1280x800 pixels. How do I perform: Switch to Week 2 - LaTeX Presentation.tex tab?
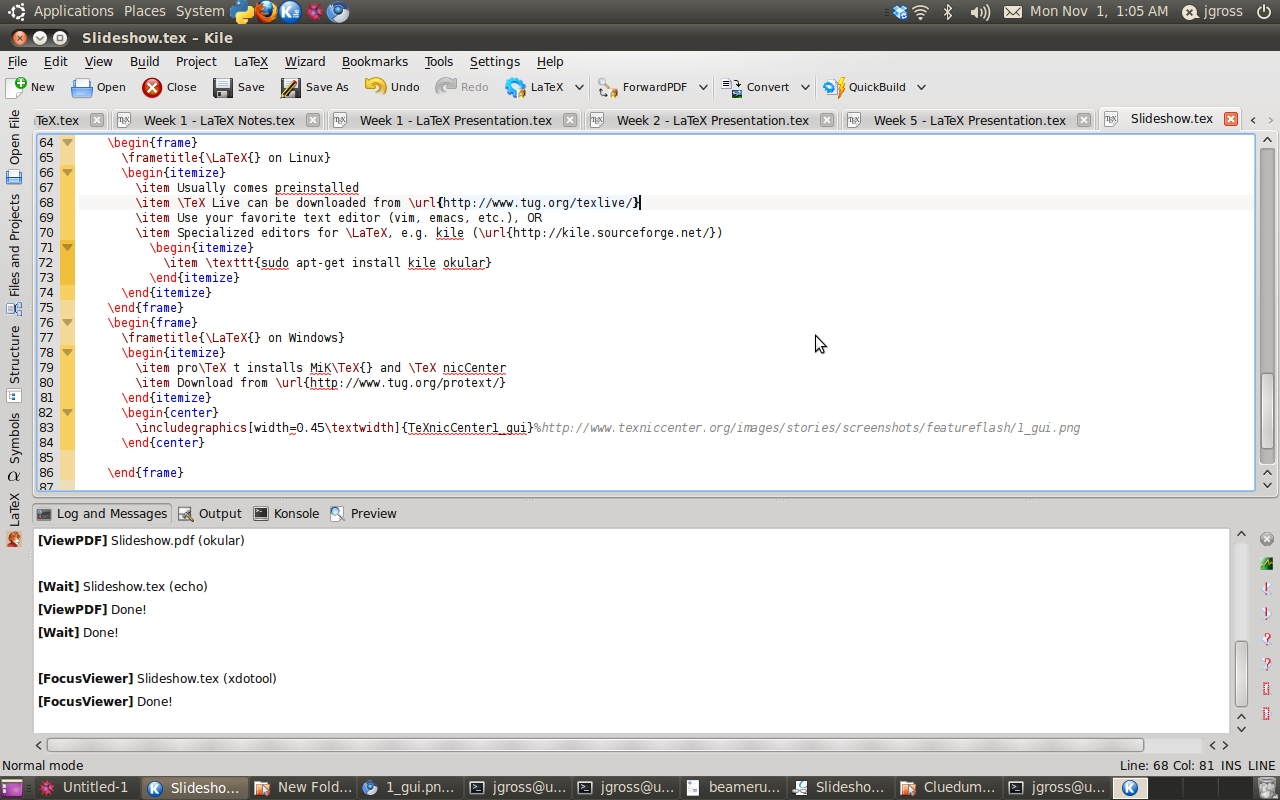coord(712,120)
